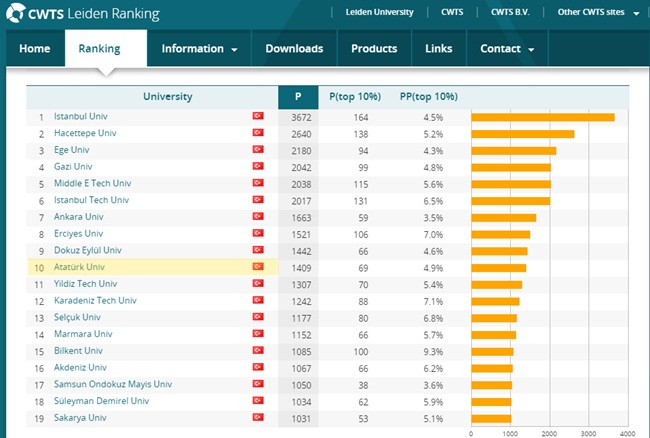Click the flag icon in the Ankara Univ row
The image size is (650, 438).
258,216
